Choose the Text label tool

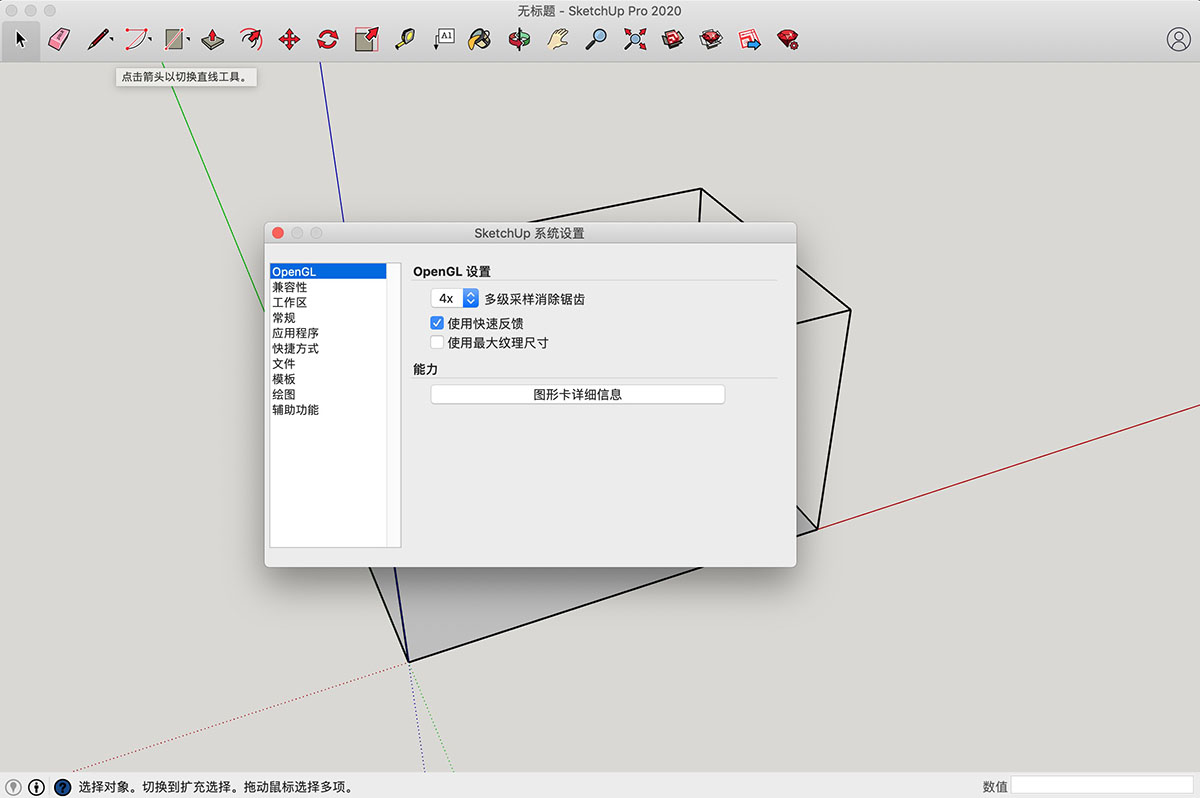[443, 40]
